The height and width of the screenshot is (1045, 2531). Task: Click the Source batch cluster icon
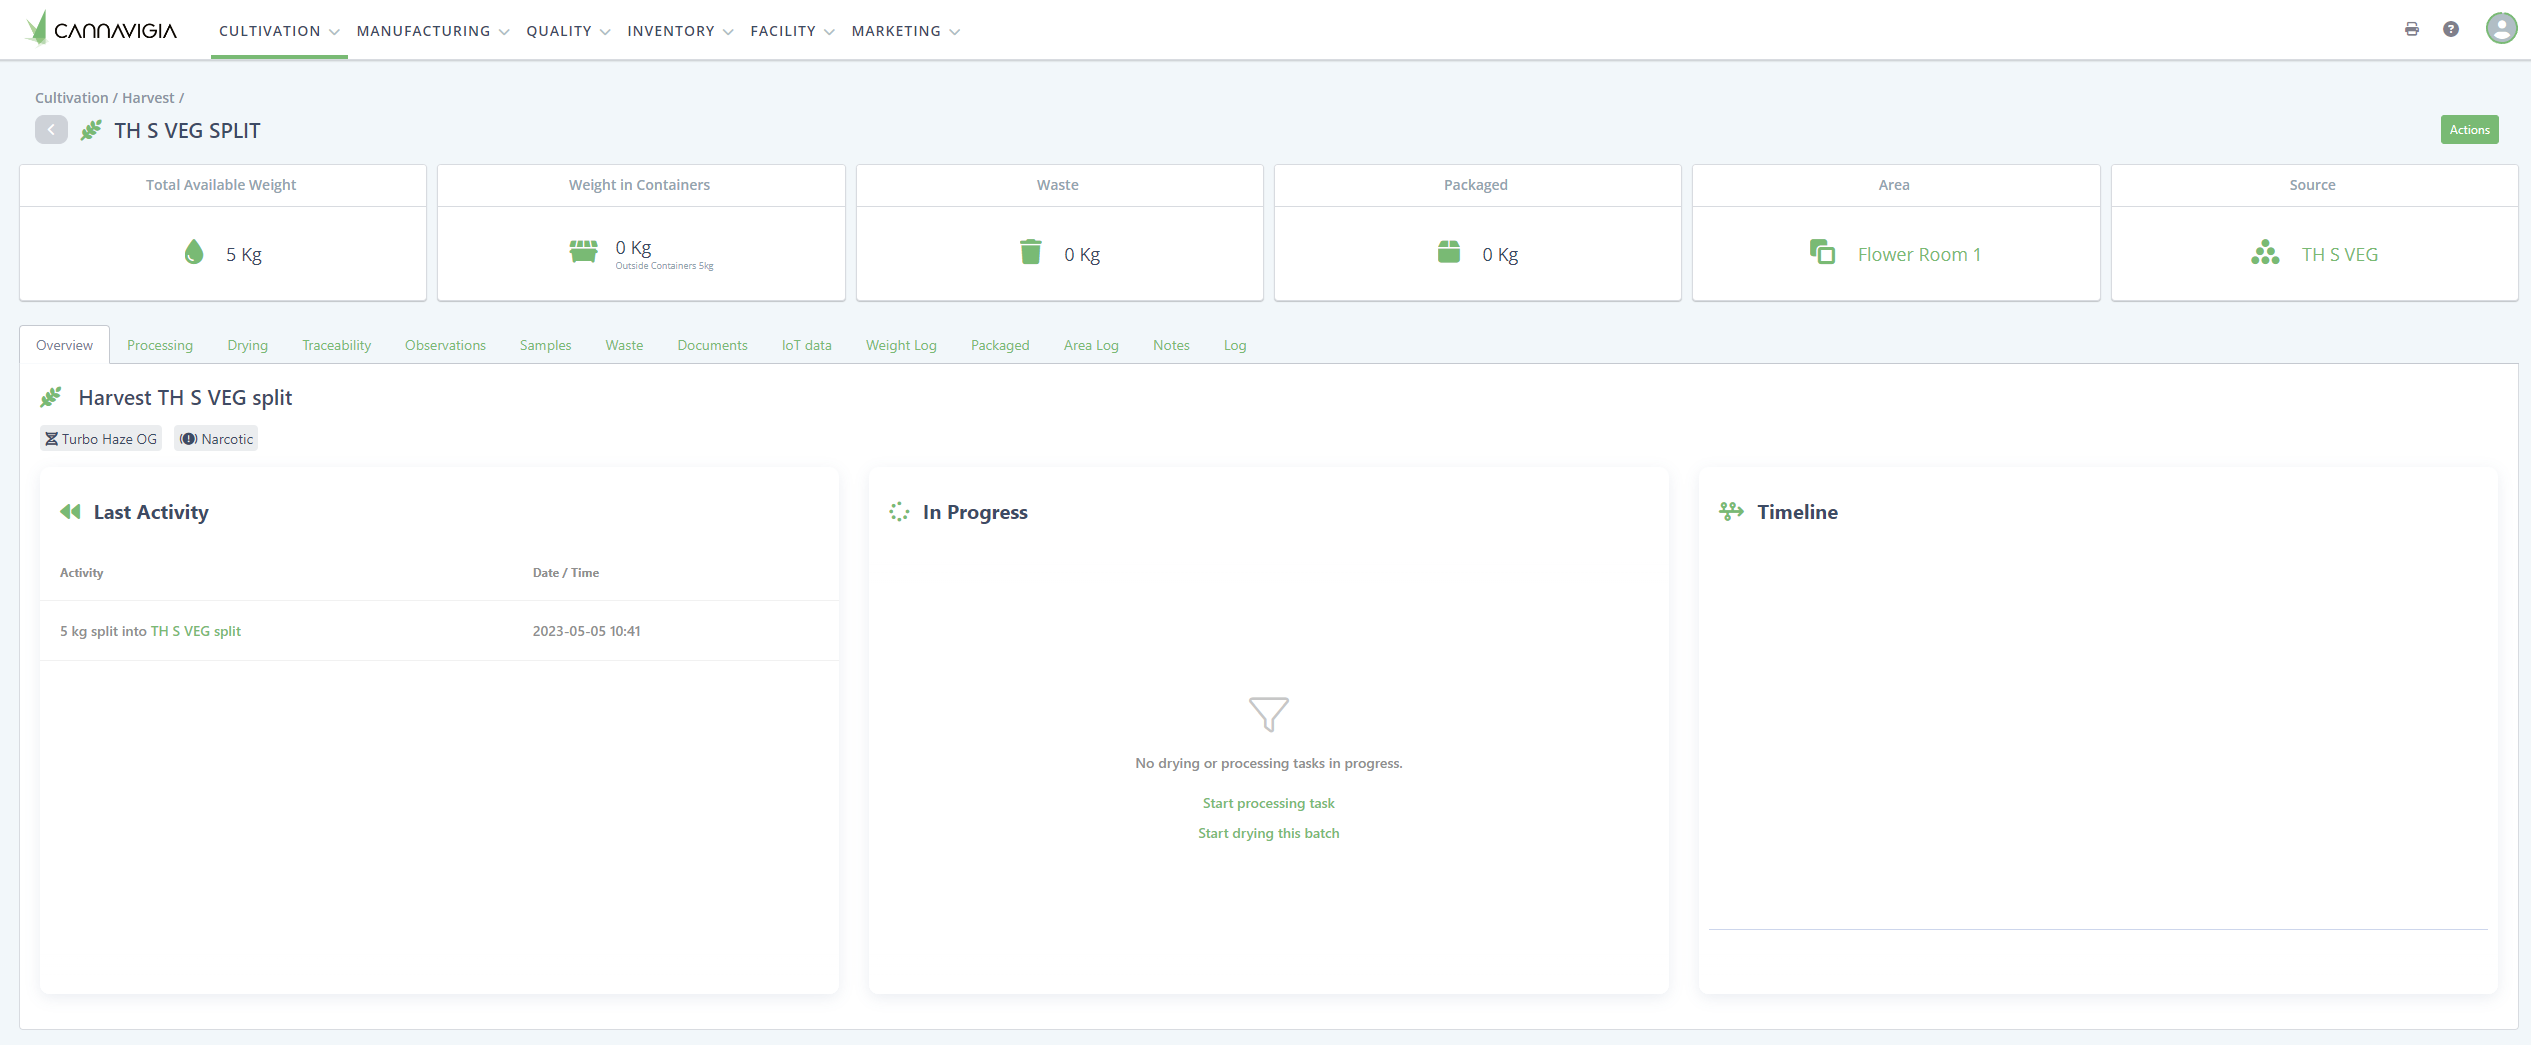click(2265, 253)
